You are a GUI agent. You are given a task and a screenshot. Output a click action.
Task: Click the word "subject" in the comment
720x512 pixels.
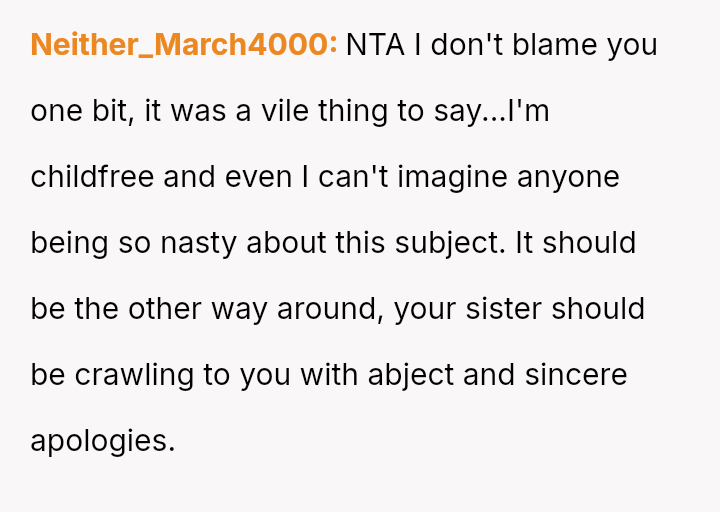[446, 243]
